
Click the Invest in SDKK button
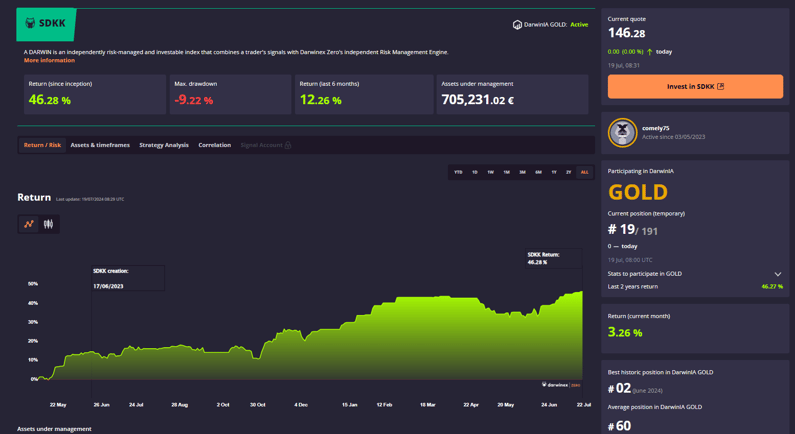coord(695,87)
